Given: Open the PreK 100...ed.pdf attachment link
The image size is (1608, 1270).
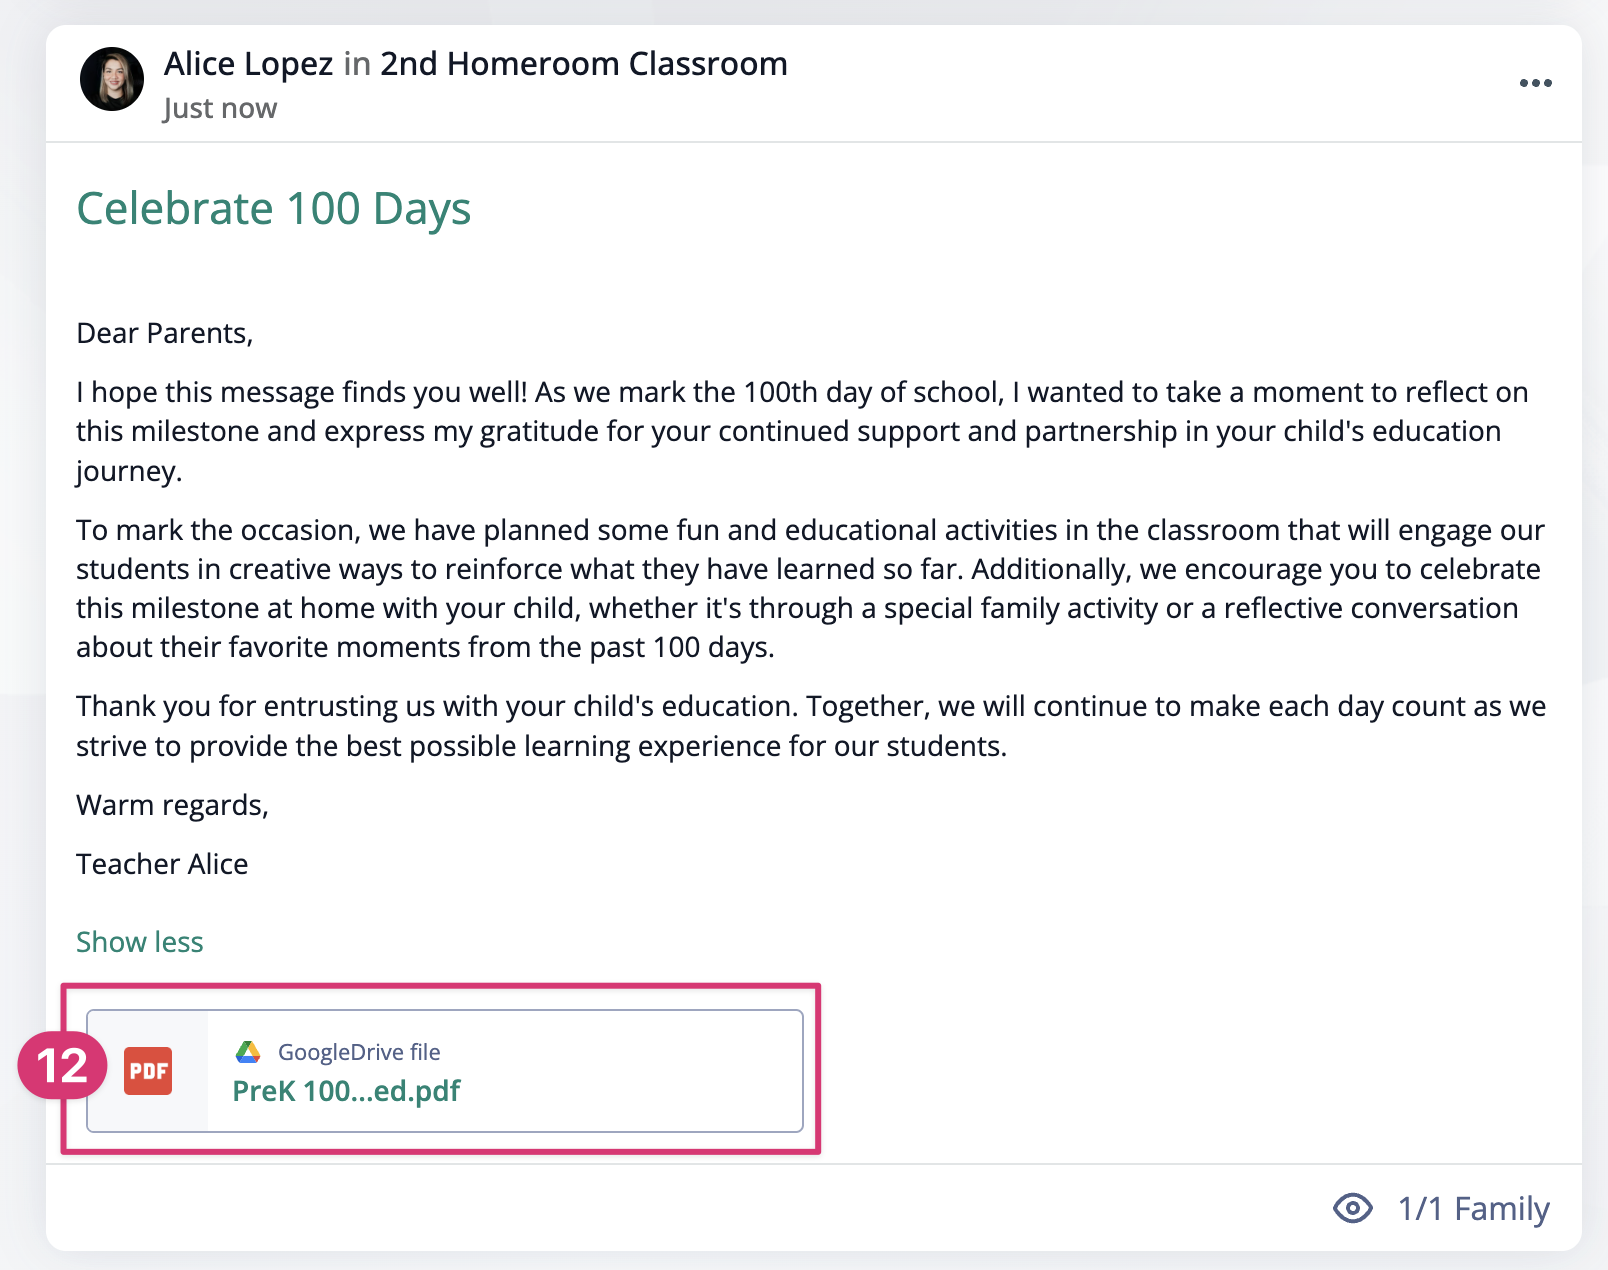Looking at the screenshot, I should pos(346,1091).
